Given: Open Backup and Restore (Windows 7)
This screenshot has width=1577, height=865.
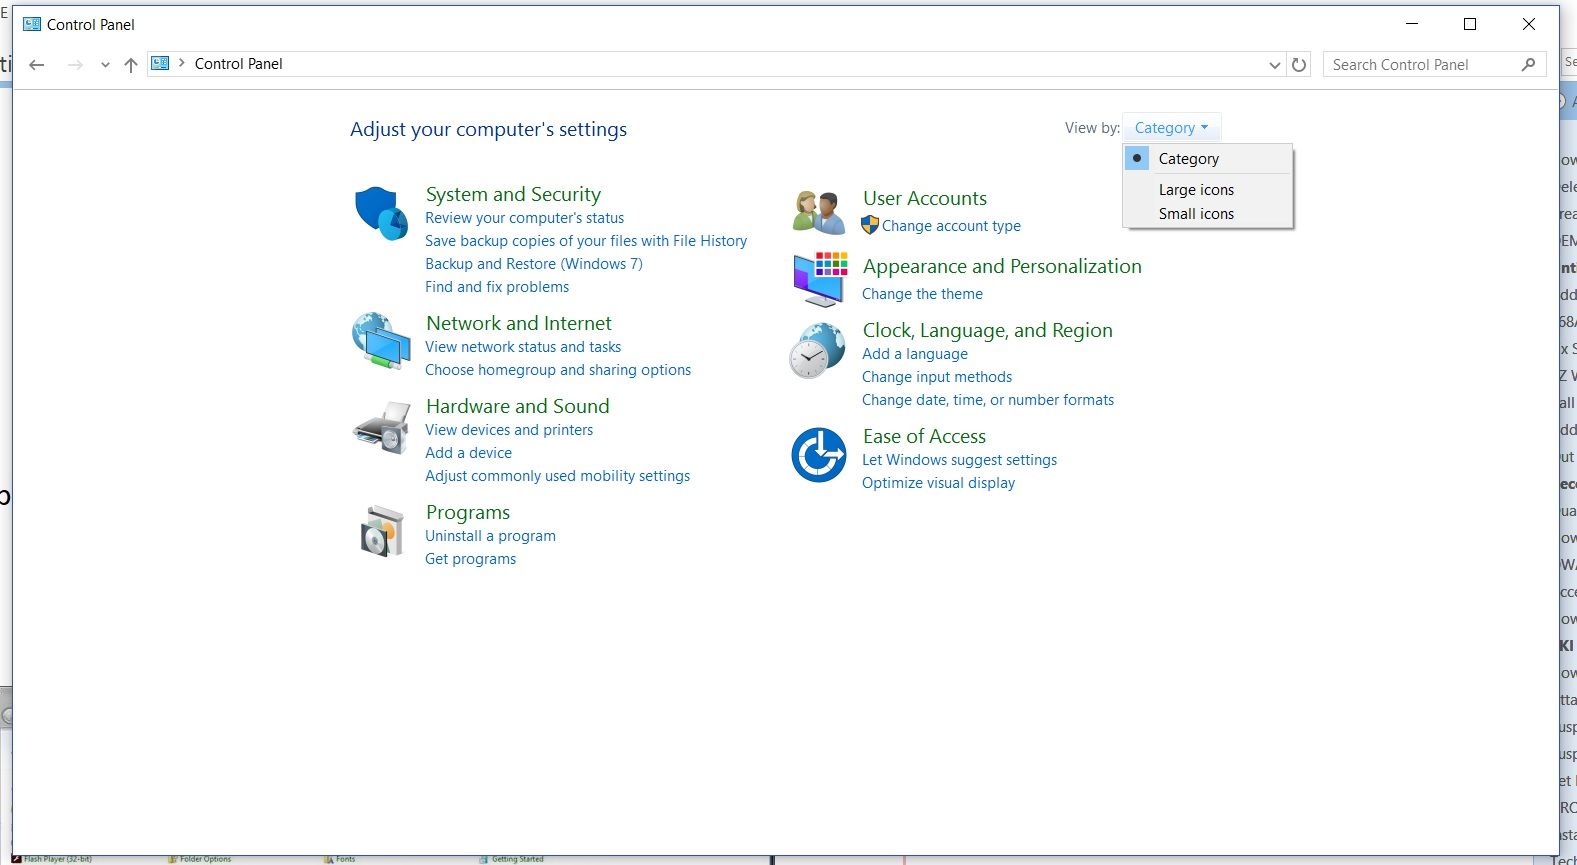Looking at the screenshot, I should pyautogui.click(x=533, y=264).
